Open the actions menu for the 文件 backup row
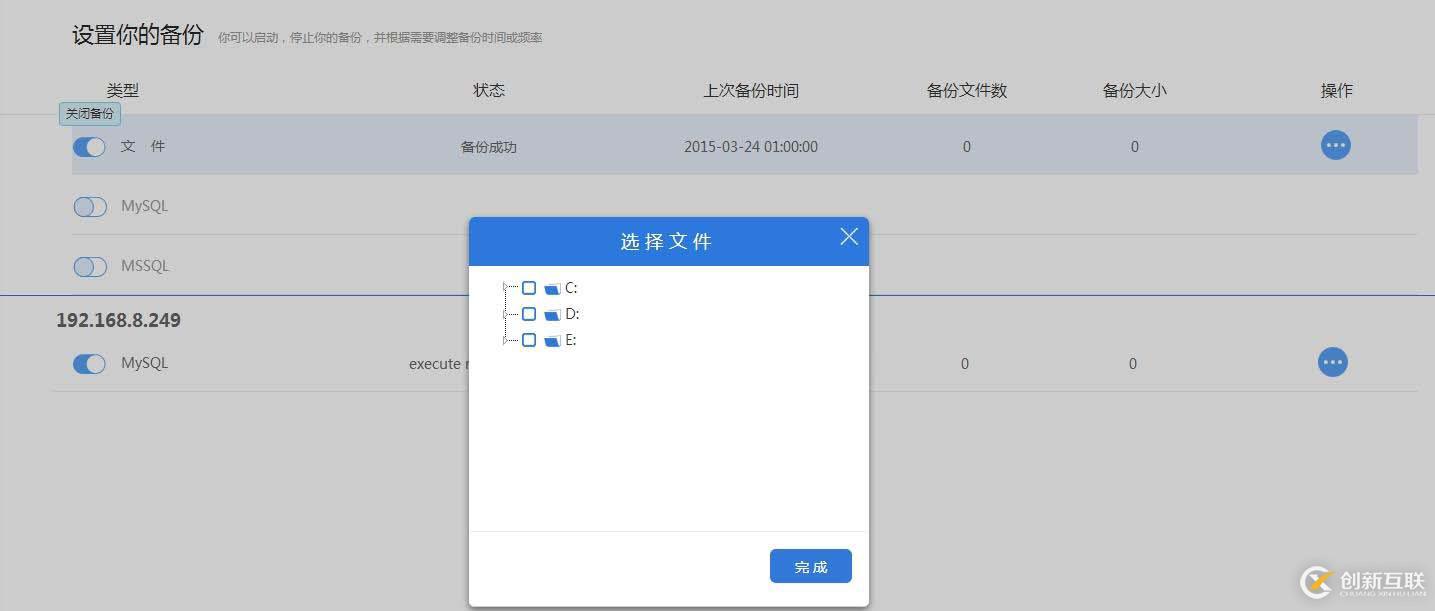This screenshot has width=1435, height=611. tap(1335, 145)
